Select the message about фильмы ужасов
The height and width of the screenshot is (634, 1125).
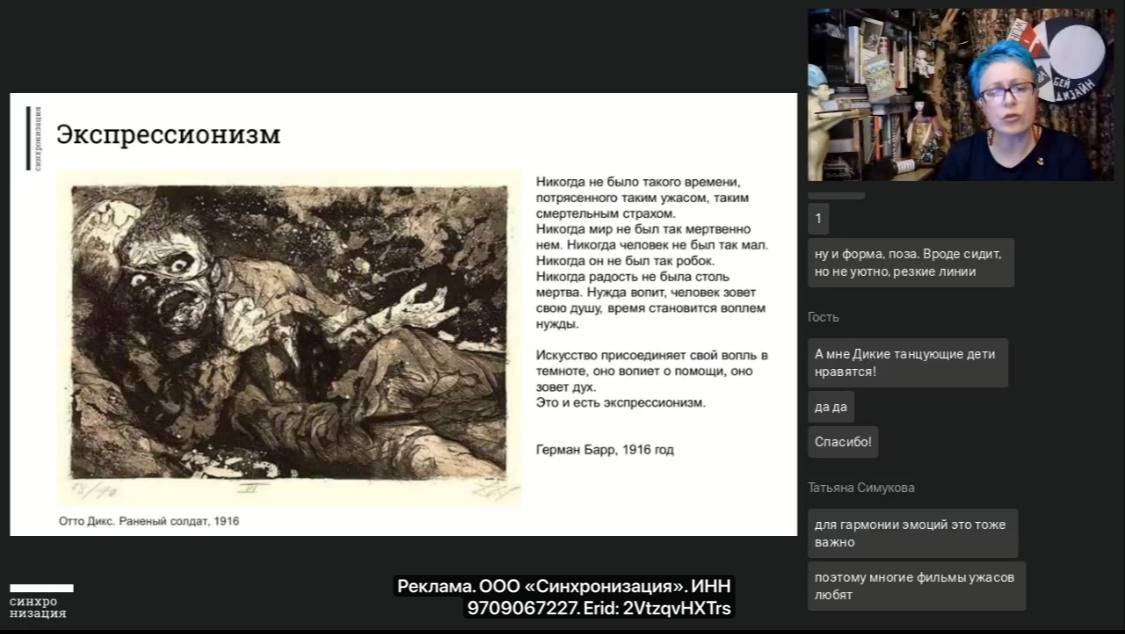916,586
